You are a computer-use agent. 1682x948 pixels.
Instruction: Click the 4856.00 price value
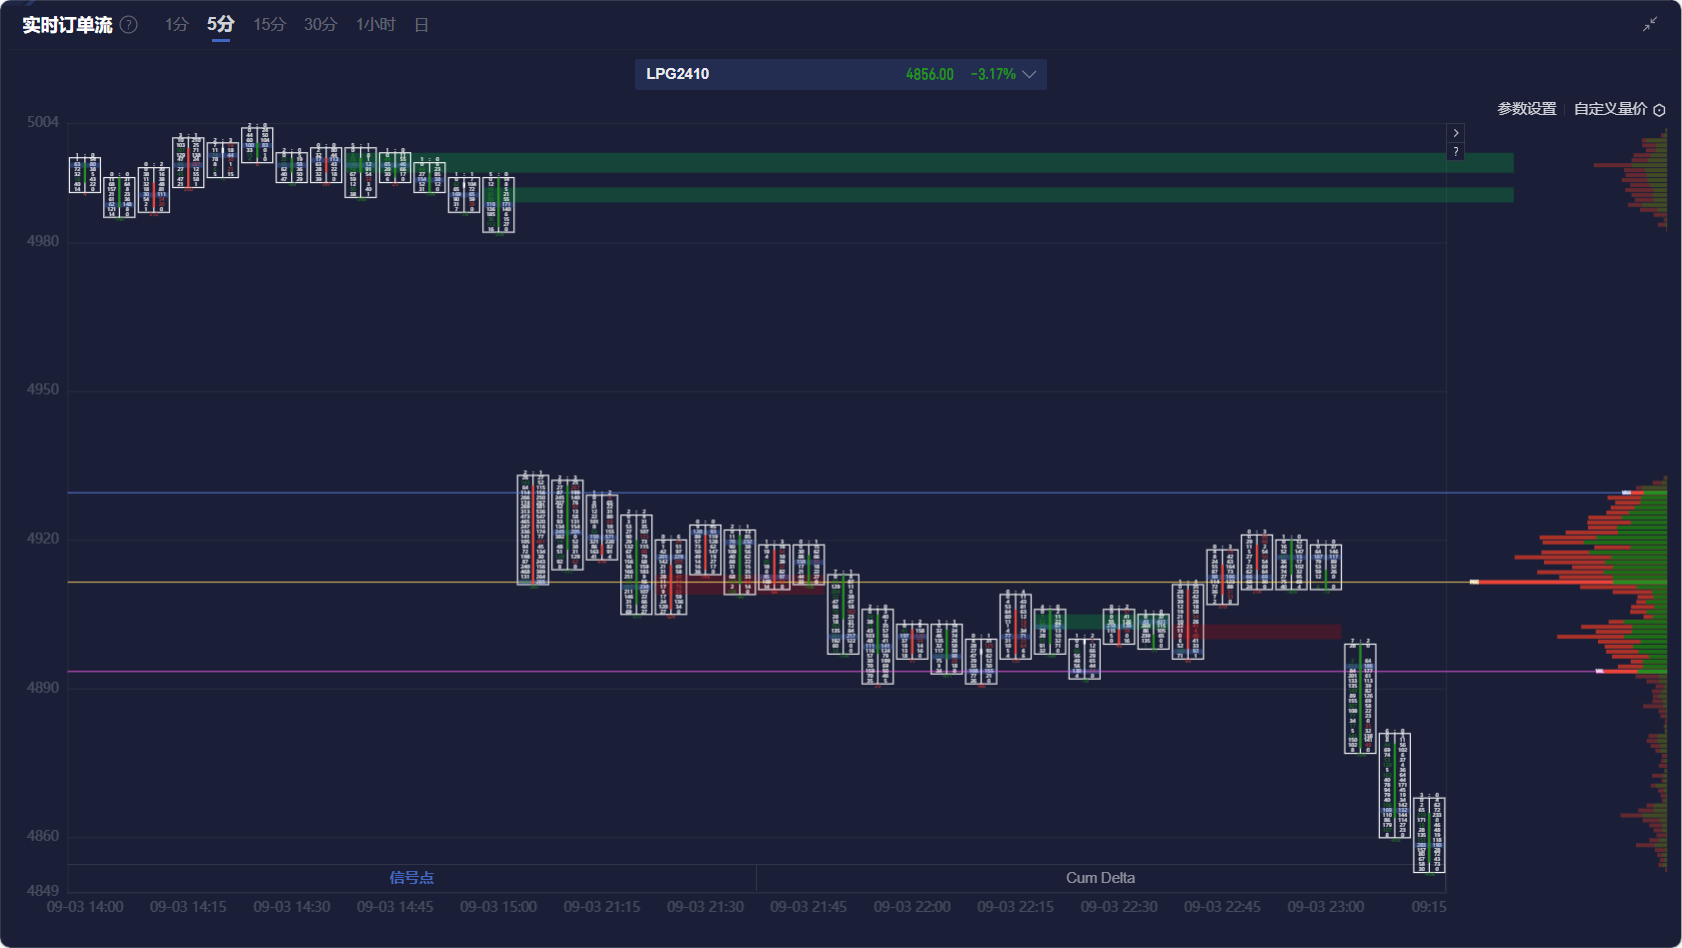[929, 74]
